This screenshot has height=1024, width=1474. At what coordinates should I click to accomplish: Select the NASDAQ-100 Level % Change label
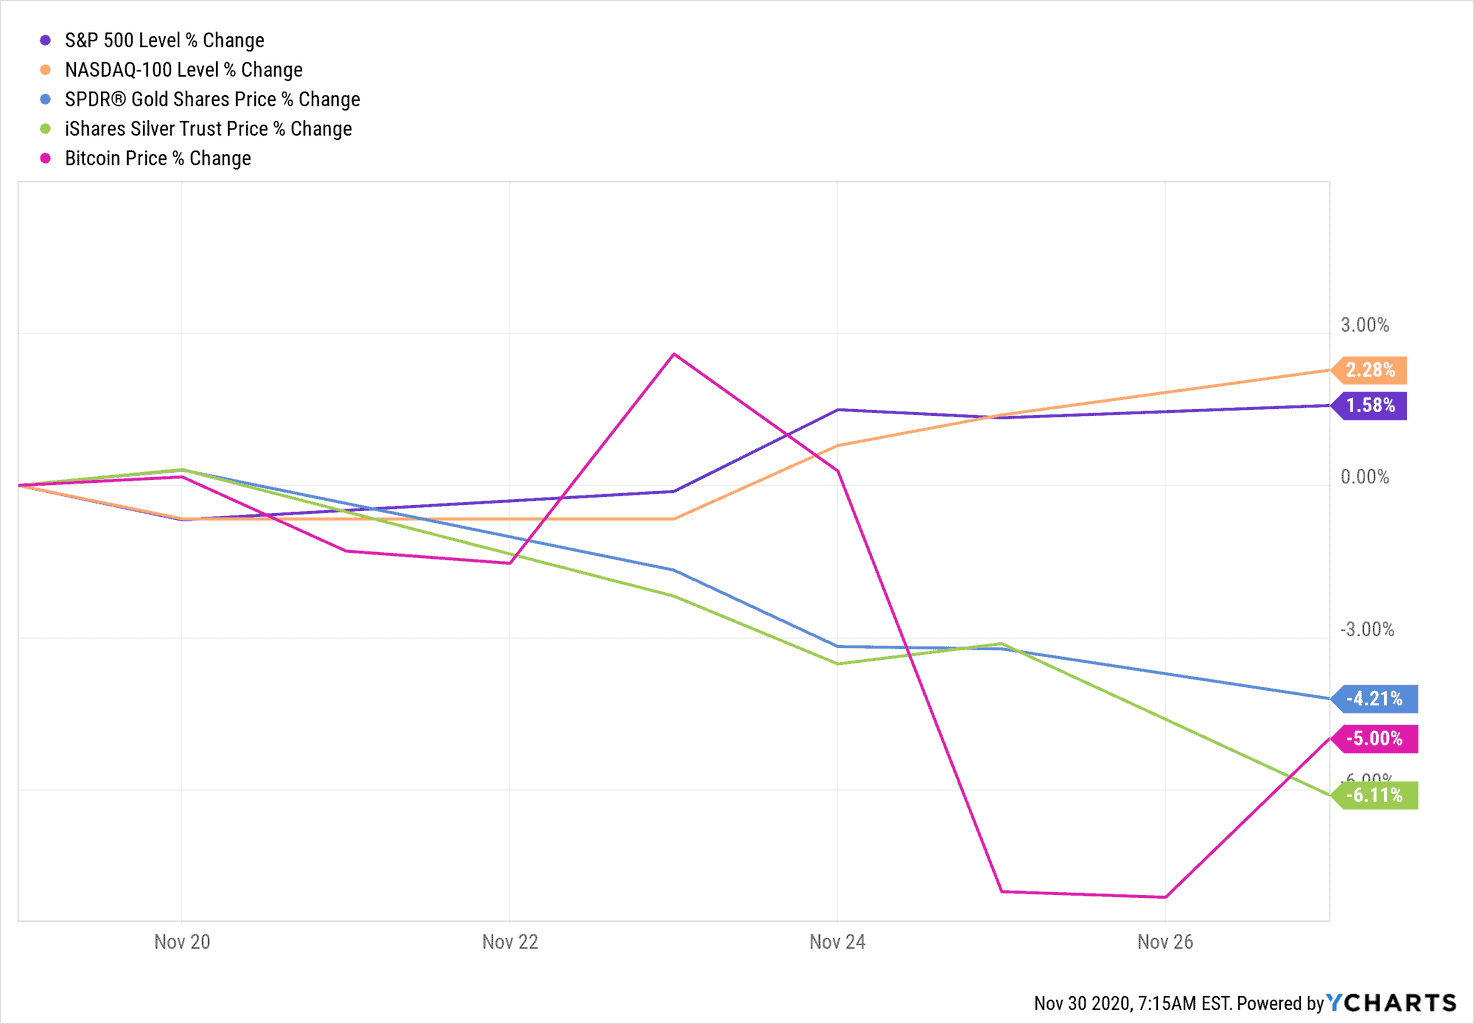(x=184, y=70)
